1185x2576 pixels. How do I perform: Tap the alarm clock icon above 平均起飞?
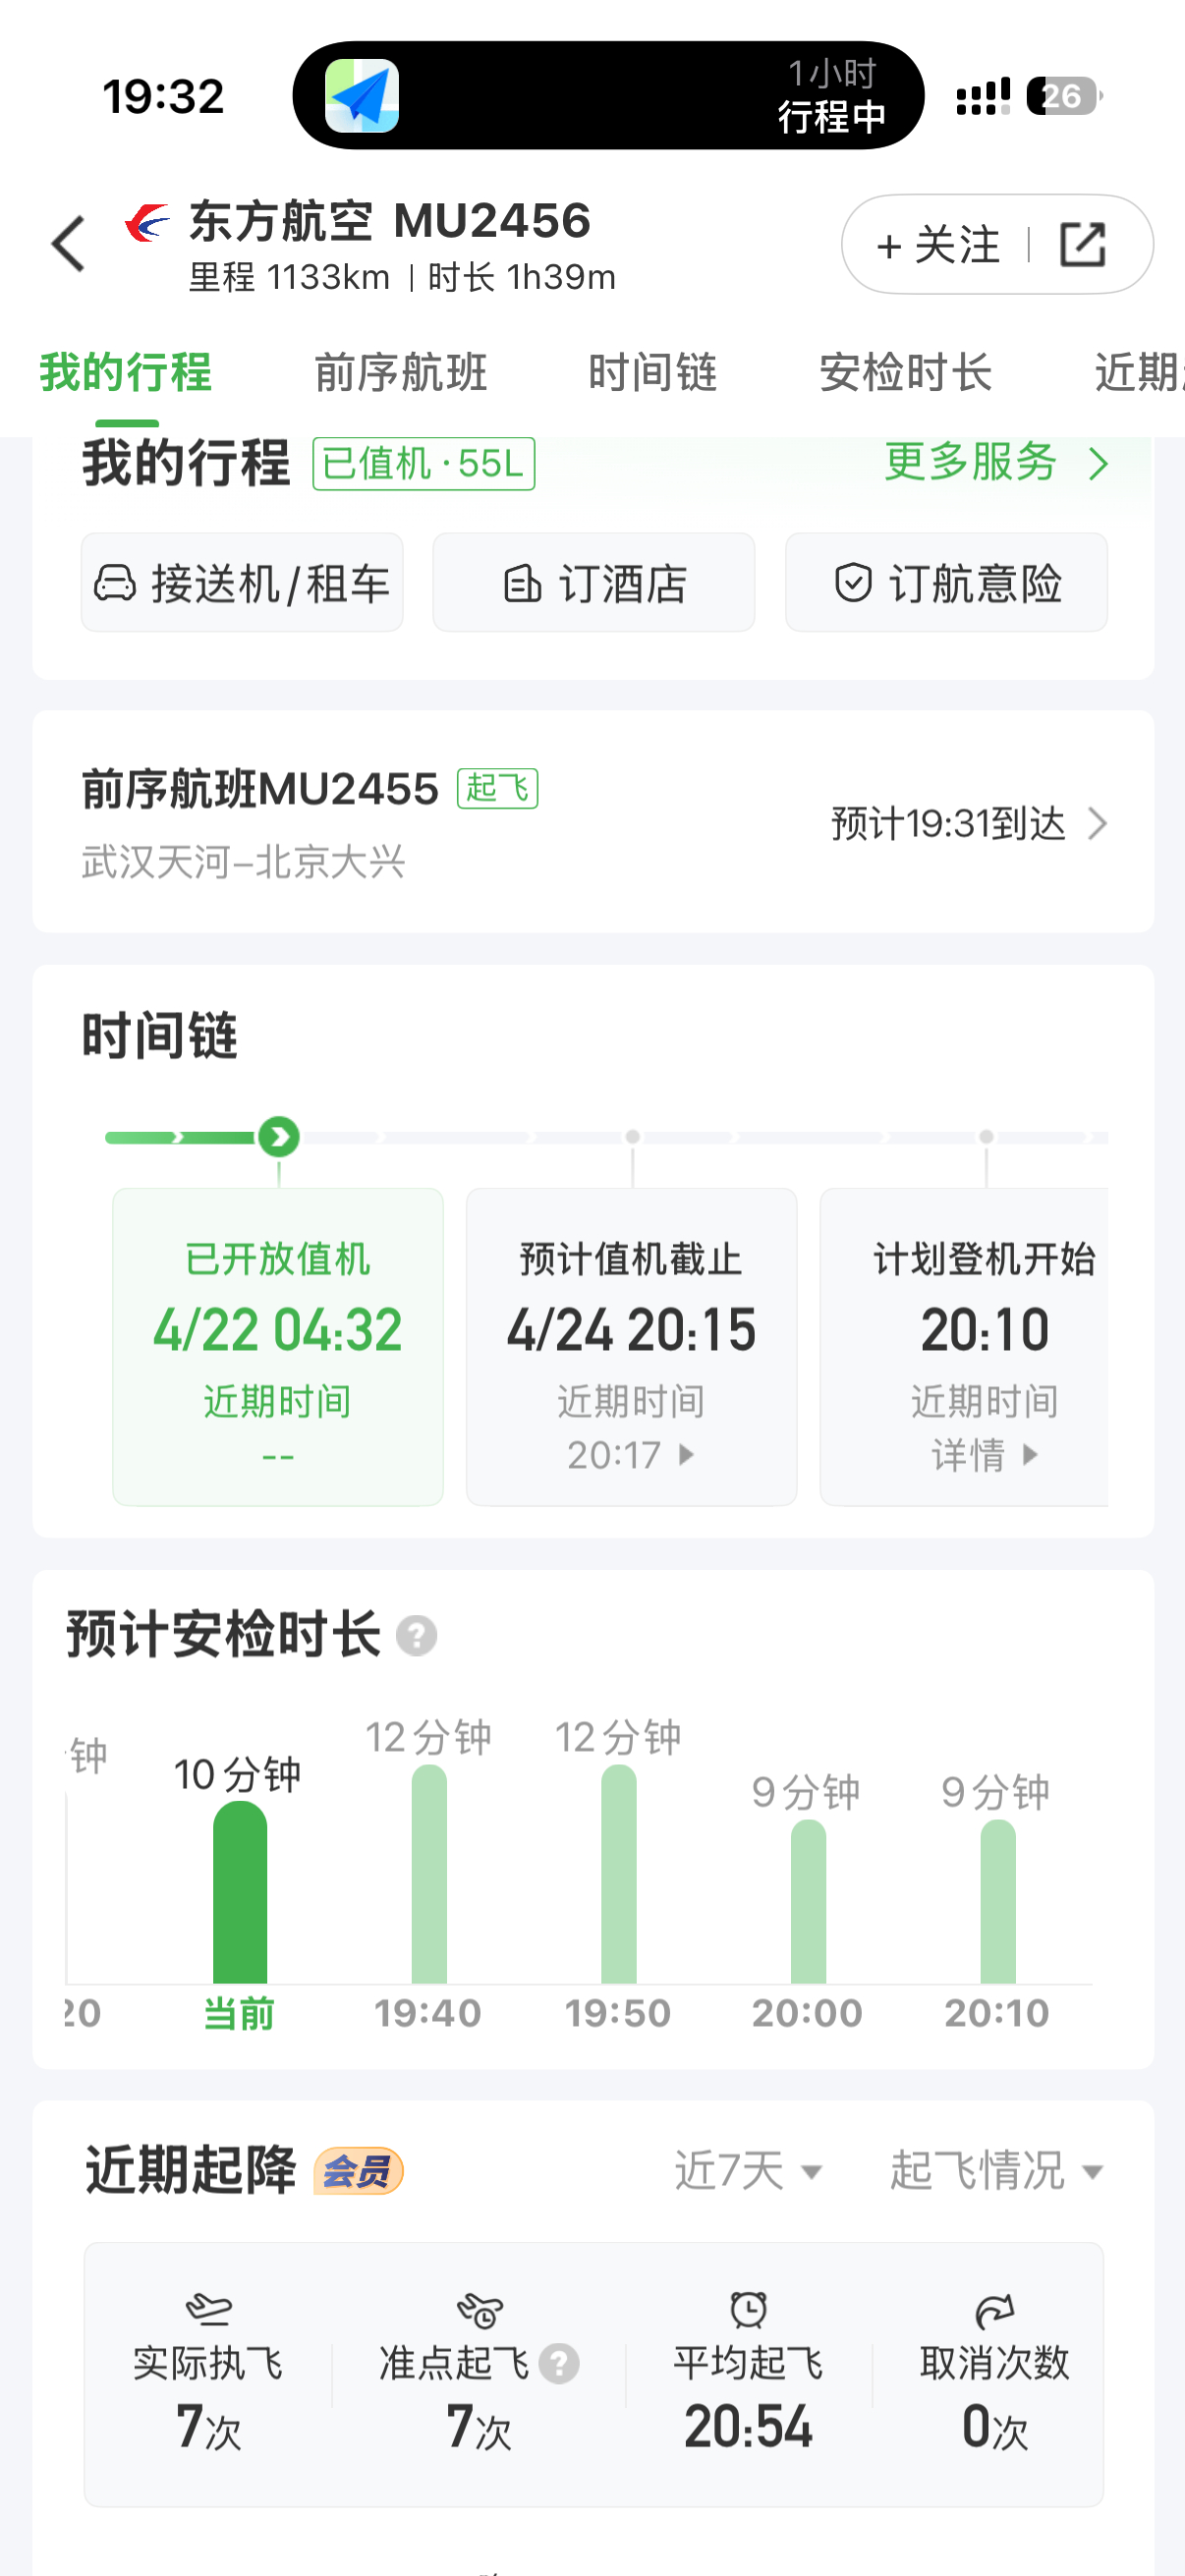(x=748, y=2309)
